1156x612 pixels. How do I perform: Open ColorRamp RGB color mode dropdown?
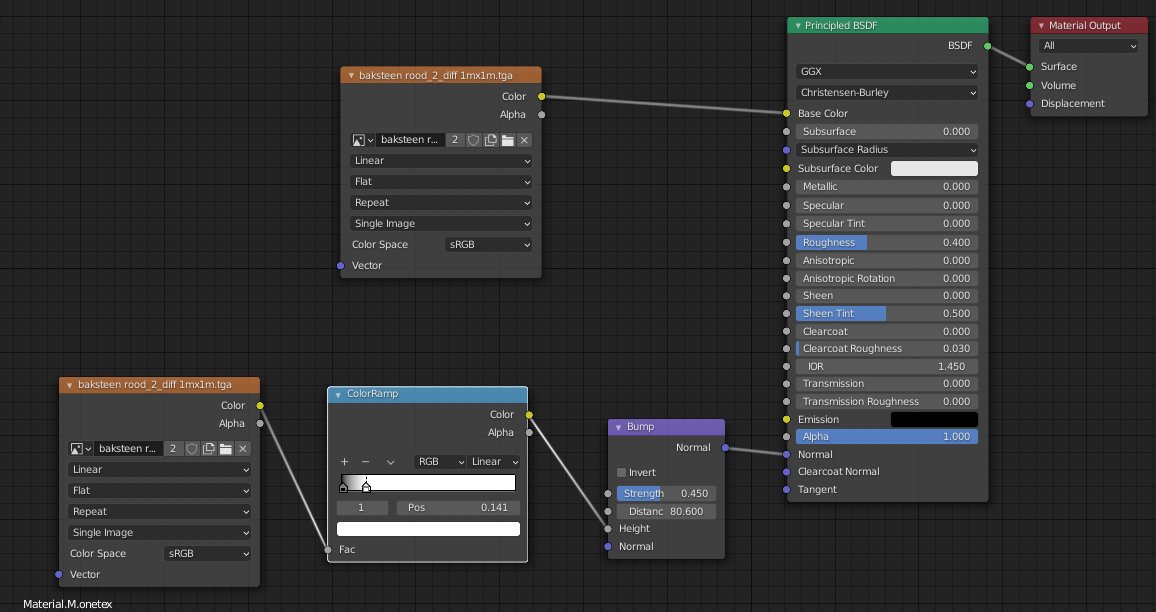tap(440, 462)
